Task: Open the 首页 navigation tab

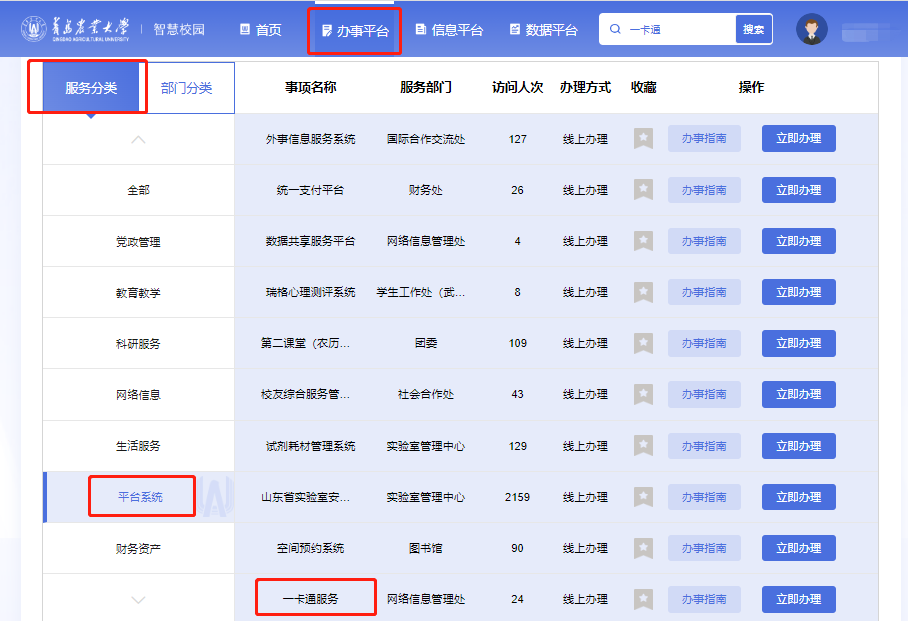Action: pyautogui.click(x=261, y=30)
